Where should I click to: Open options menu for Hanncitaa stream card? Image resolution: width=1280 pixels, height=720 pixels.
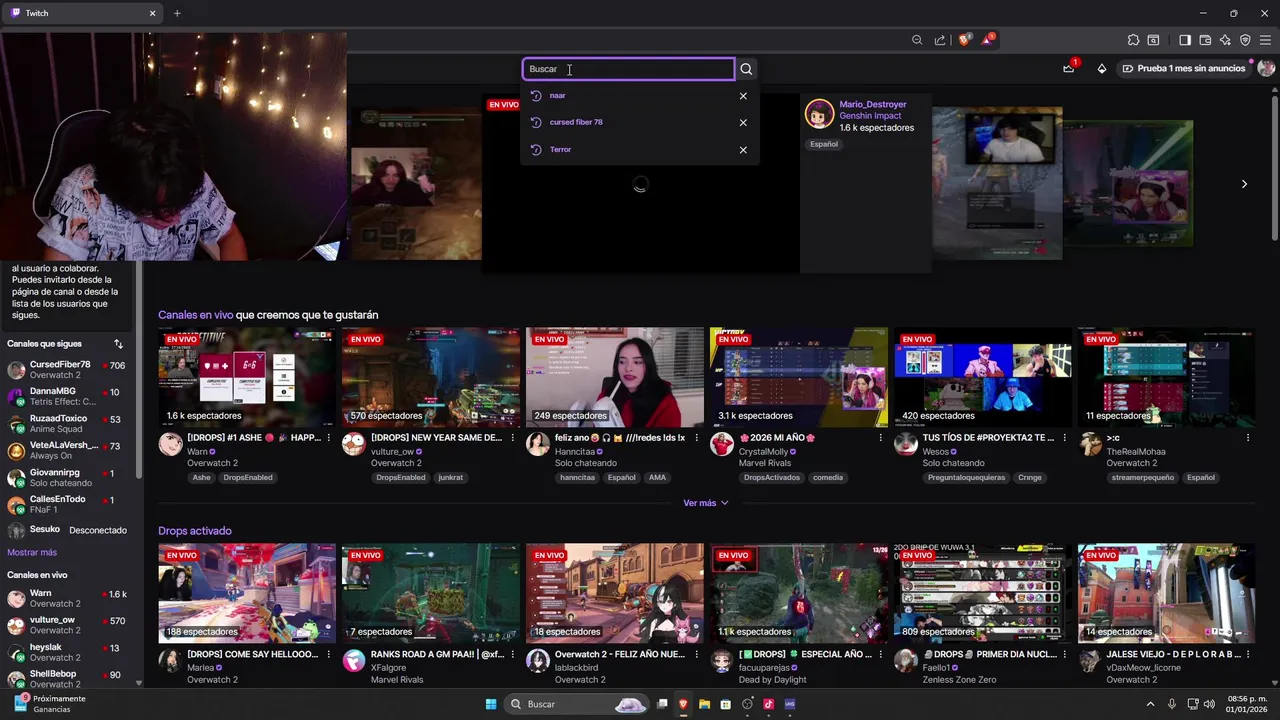point(697,438)
